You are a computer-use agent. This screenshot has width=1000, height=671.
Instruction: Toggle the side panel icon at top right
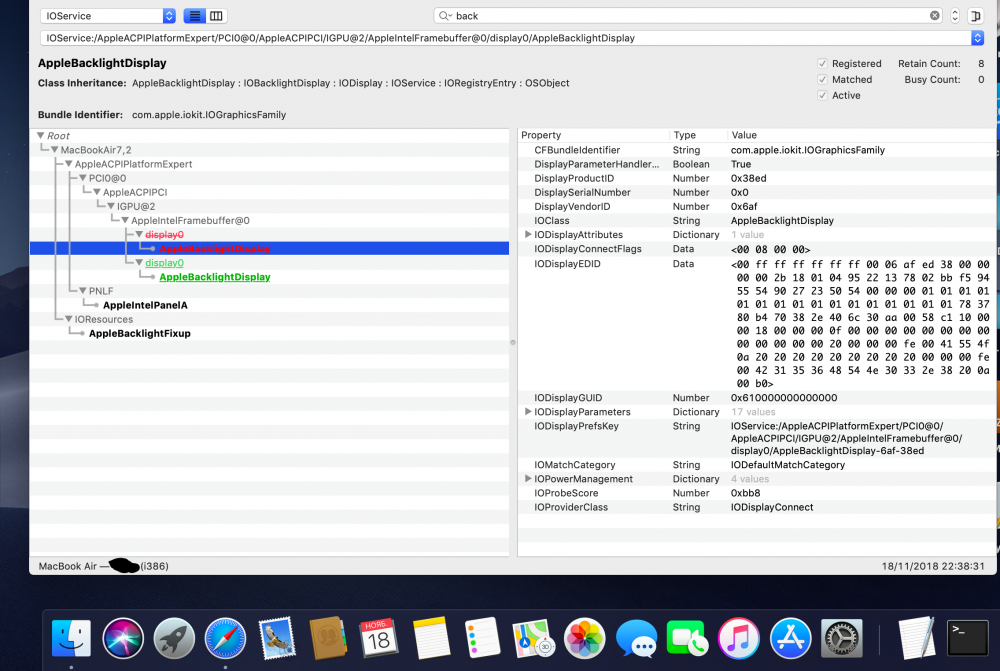(x=975, y=16)
